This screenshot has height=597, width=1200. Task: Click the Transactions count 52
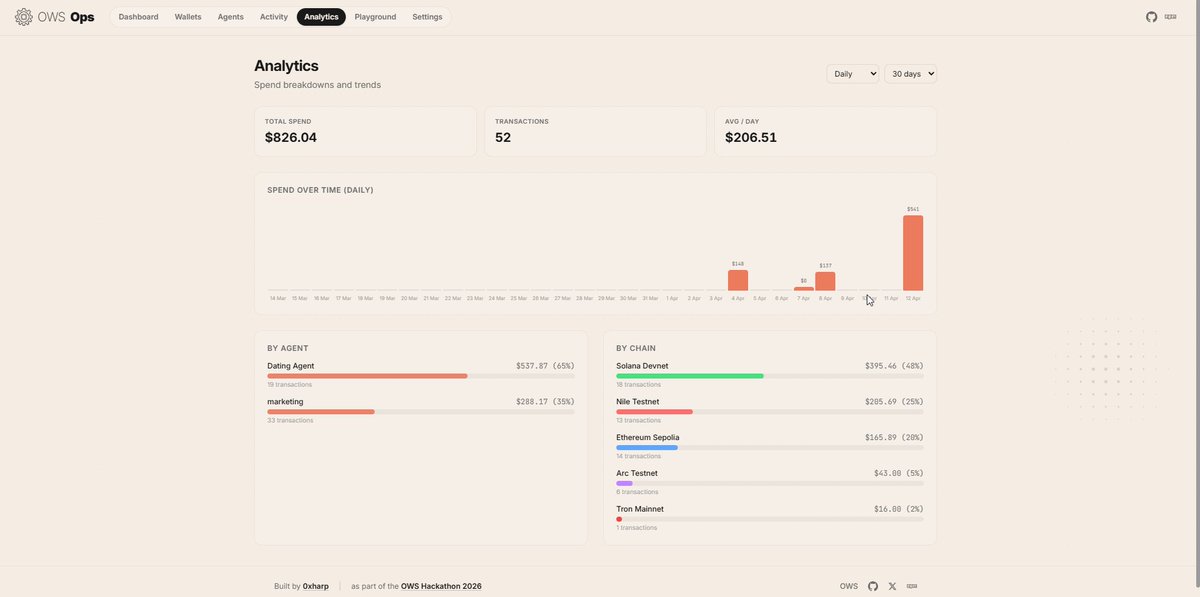[503, 138]
